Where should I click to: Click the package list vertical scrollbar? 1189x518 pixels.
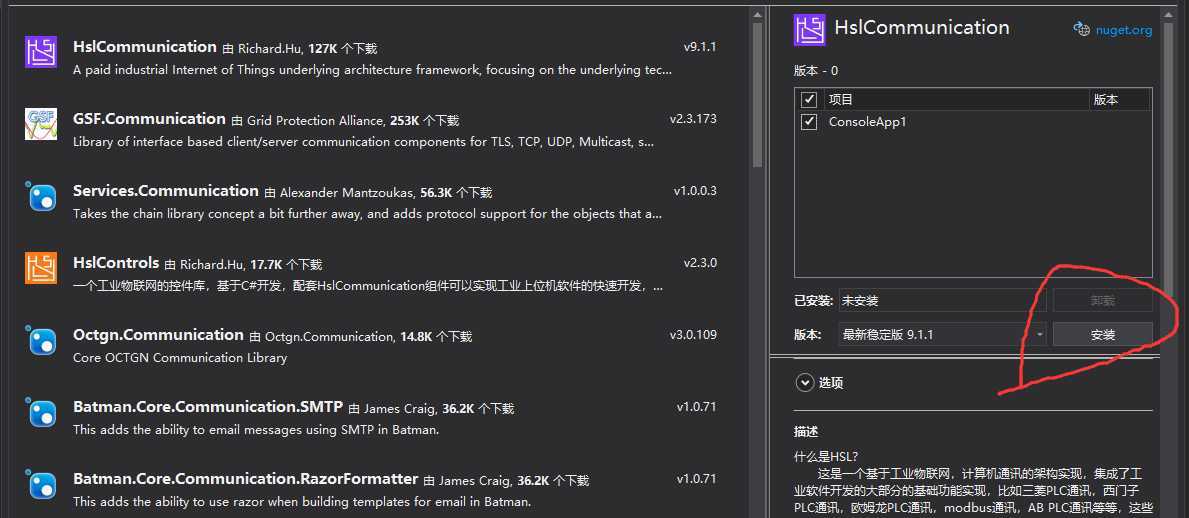758,95
